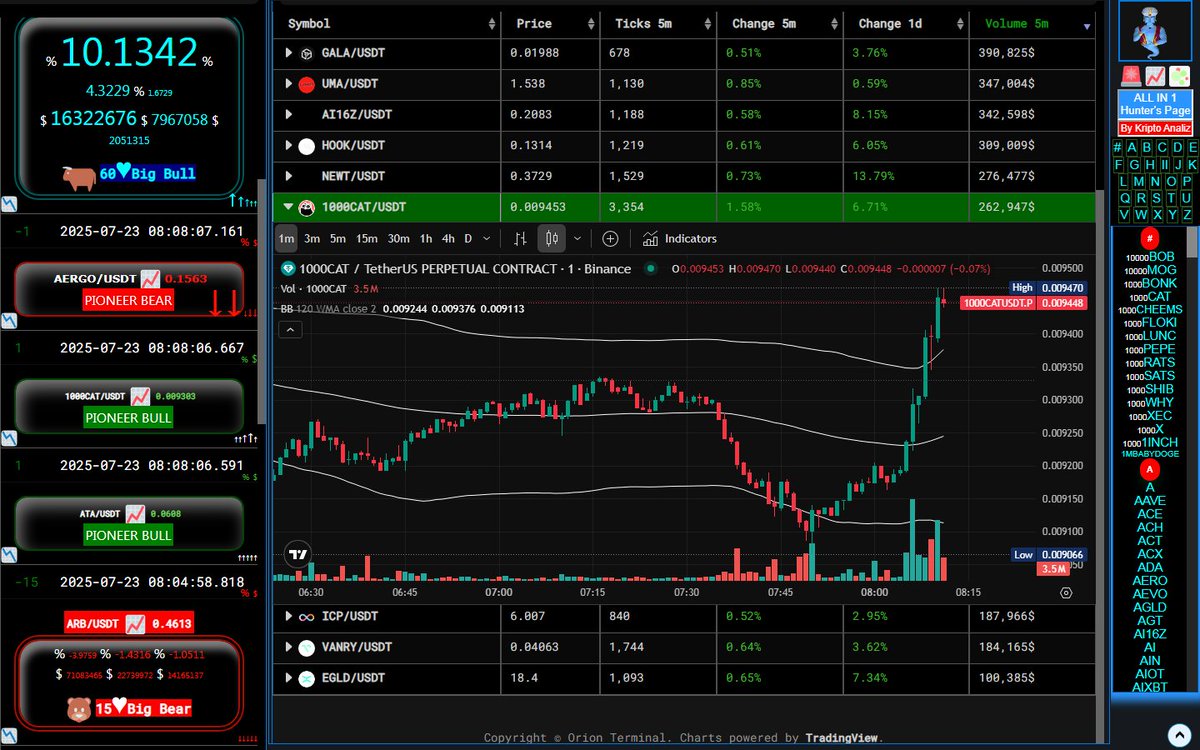Click PIONEER BULL label for ATA
1200x750 pixels.
point(128,535)
